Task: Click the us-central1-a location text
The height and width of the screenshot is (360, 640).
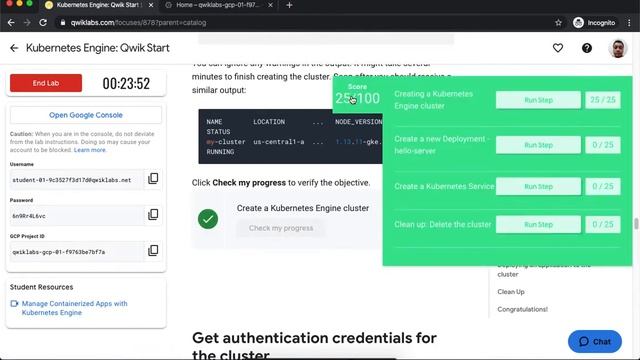Action: click(x=279, y=142)
